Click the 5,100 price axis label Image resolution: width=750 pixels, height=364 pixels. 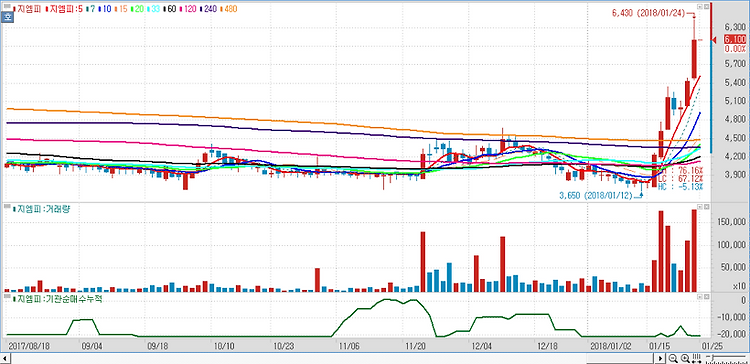click(736, 100)
